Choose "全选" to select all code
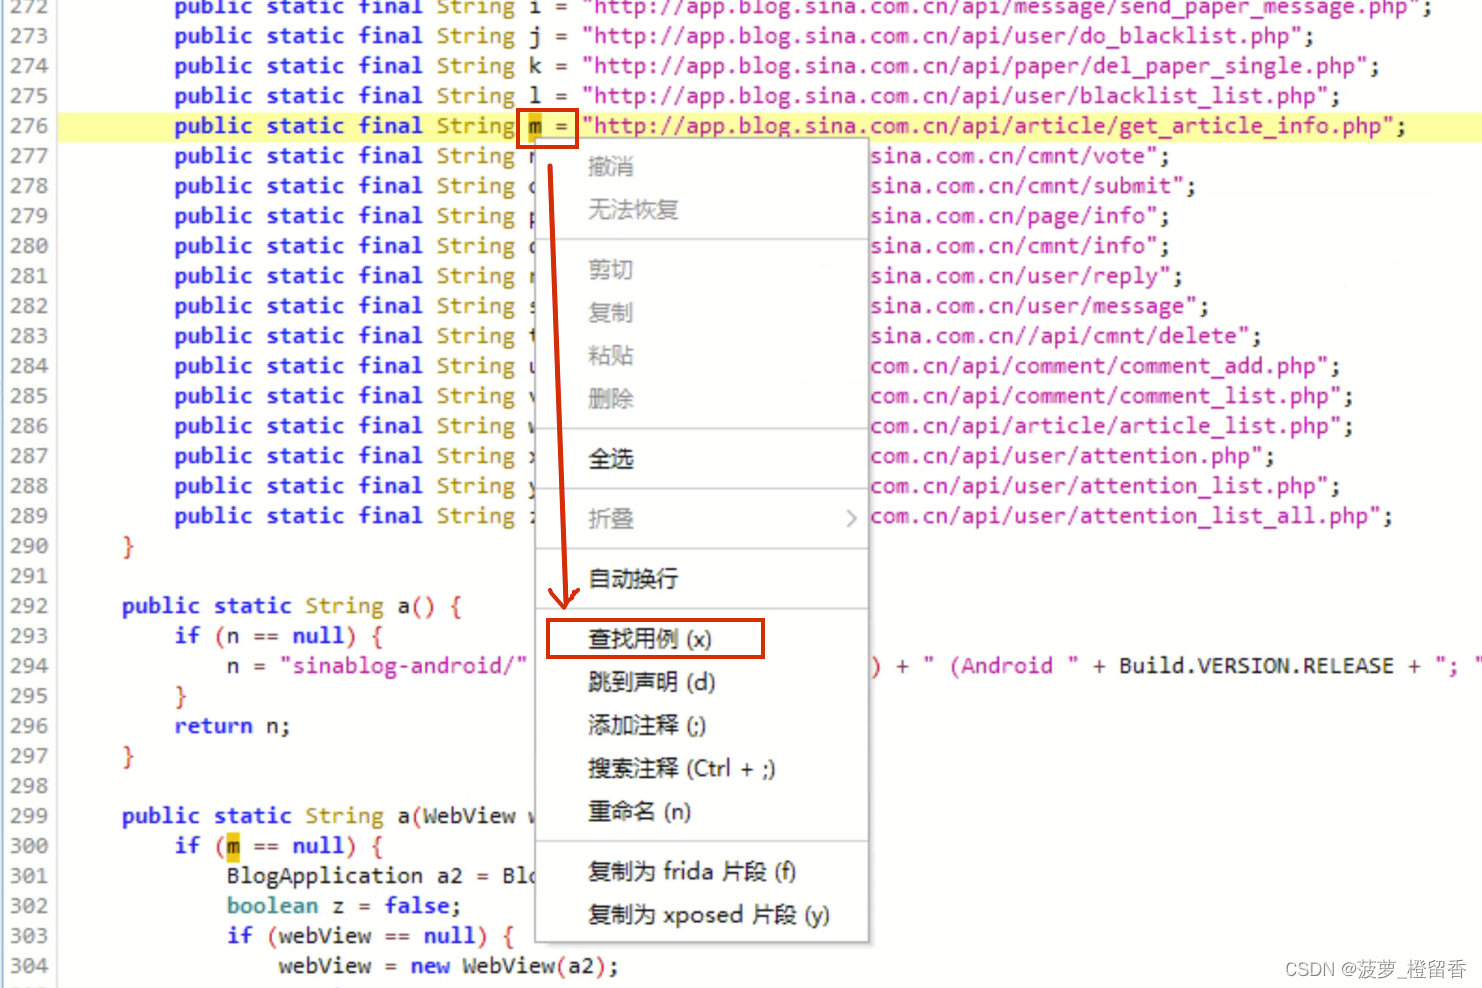 (x=610, y=458)
